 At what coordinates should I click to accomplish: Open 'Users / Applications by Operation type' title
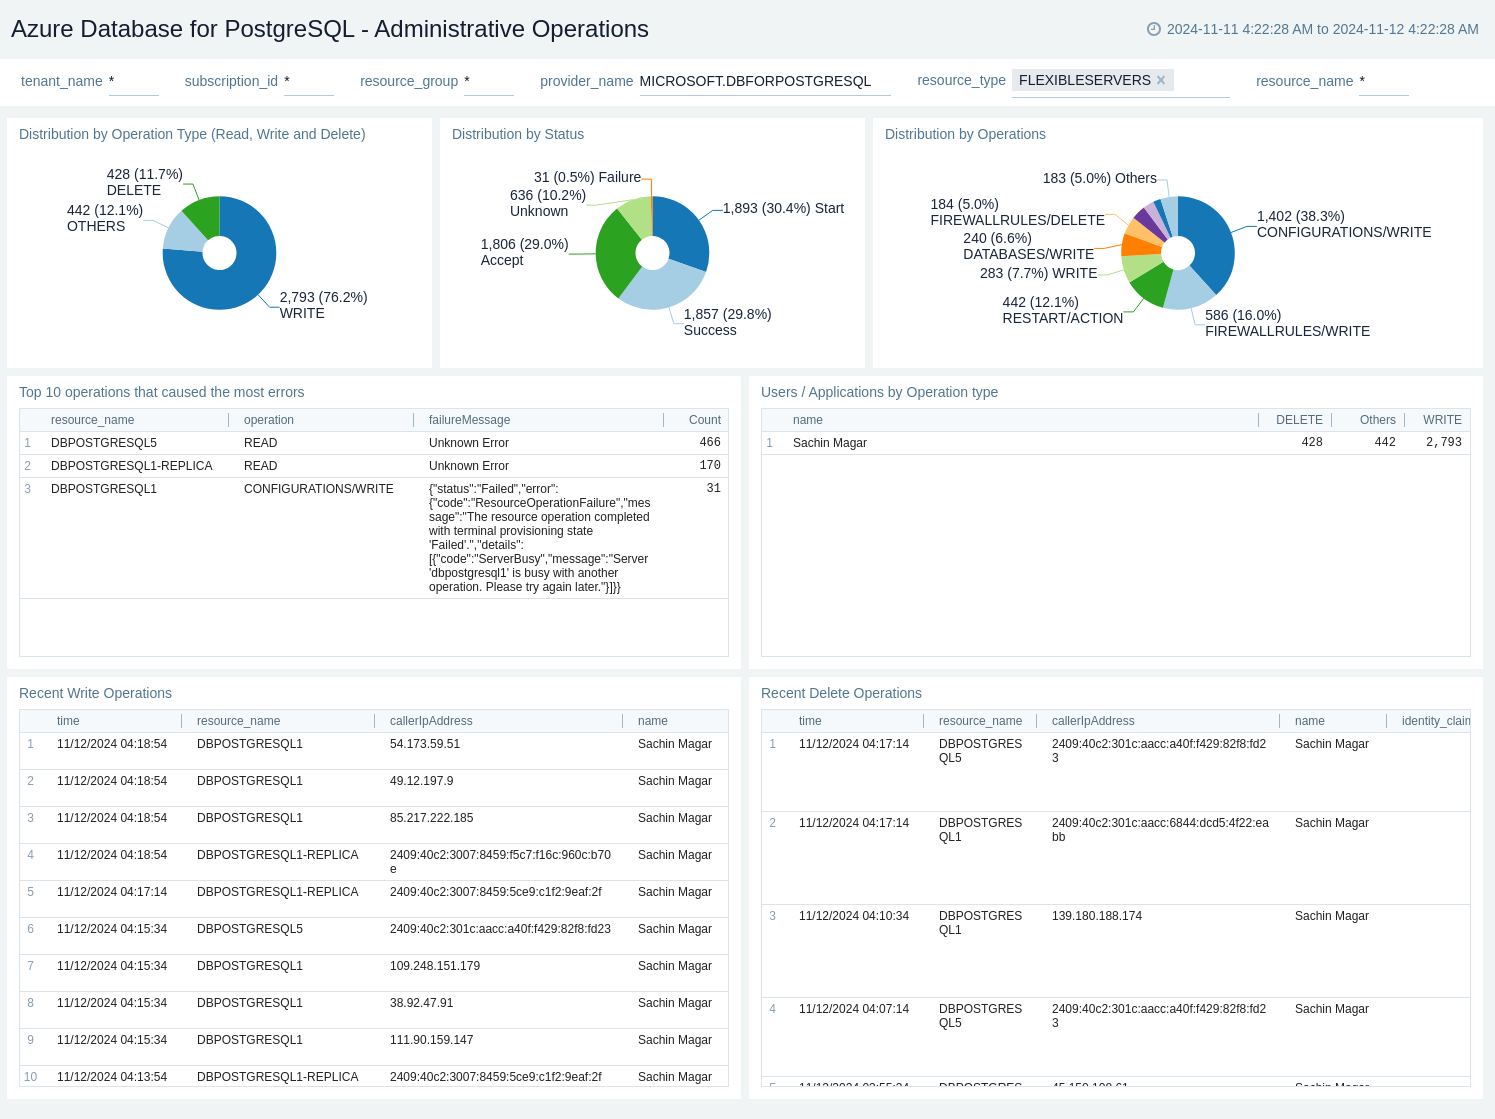click(879, 392)
